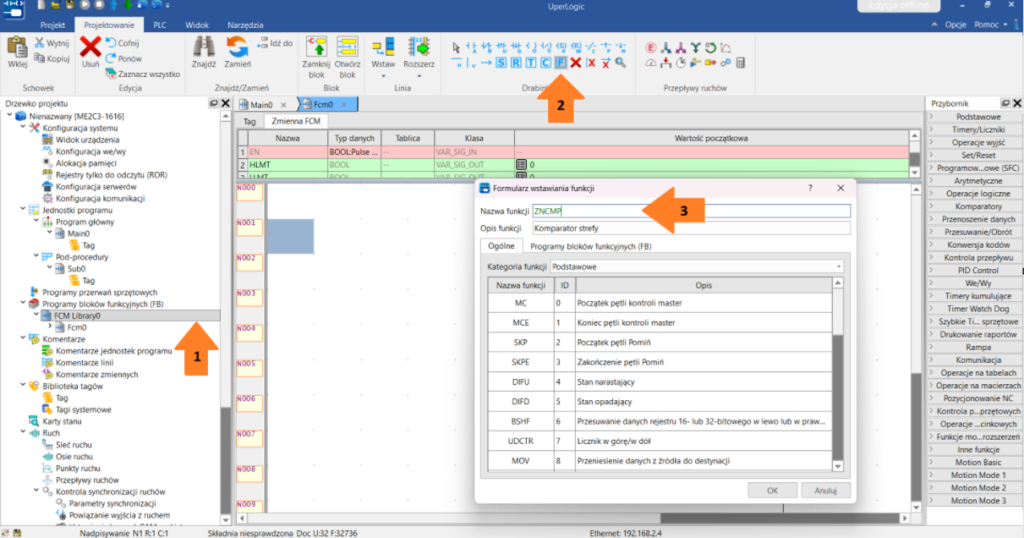Click the Nazwa funkcji input field

692,211
